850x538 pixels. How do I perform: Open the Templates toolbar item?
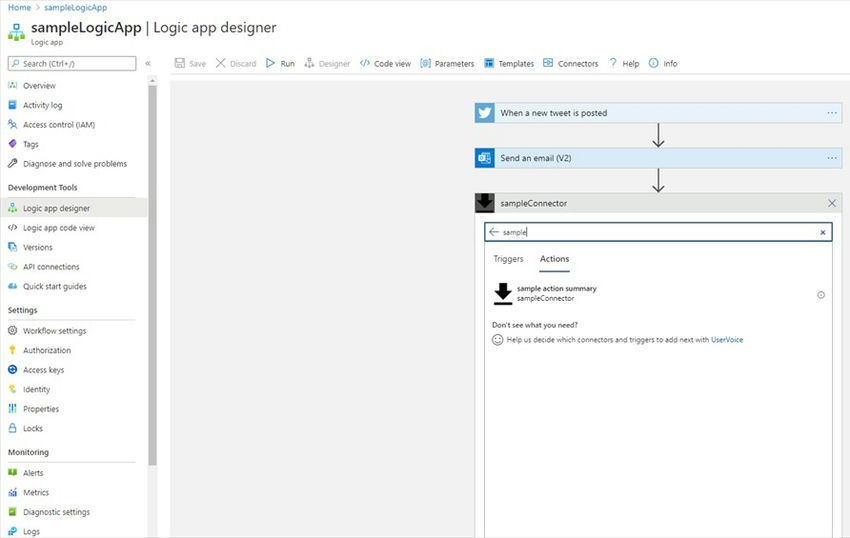(509, 63)
